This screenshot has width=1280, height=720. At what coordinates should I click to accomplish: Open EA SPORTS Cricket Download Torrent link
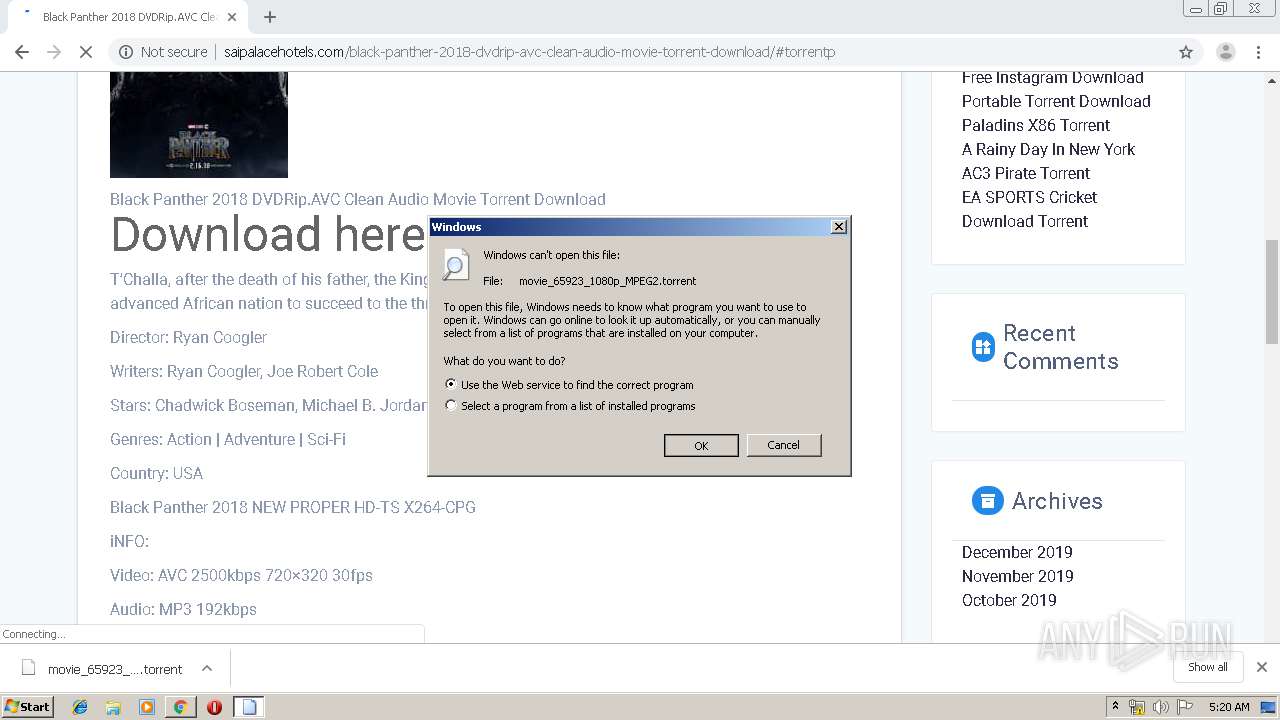point(1030,209)
